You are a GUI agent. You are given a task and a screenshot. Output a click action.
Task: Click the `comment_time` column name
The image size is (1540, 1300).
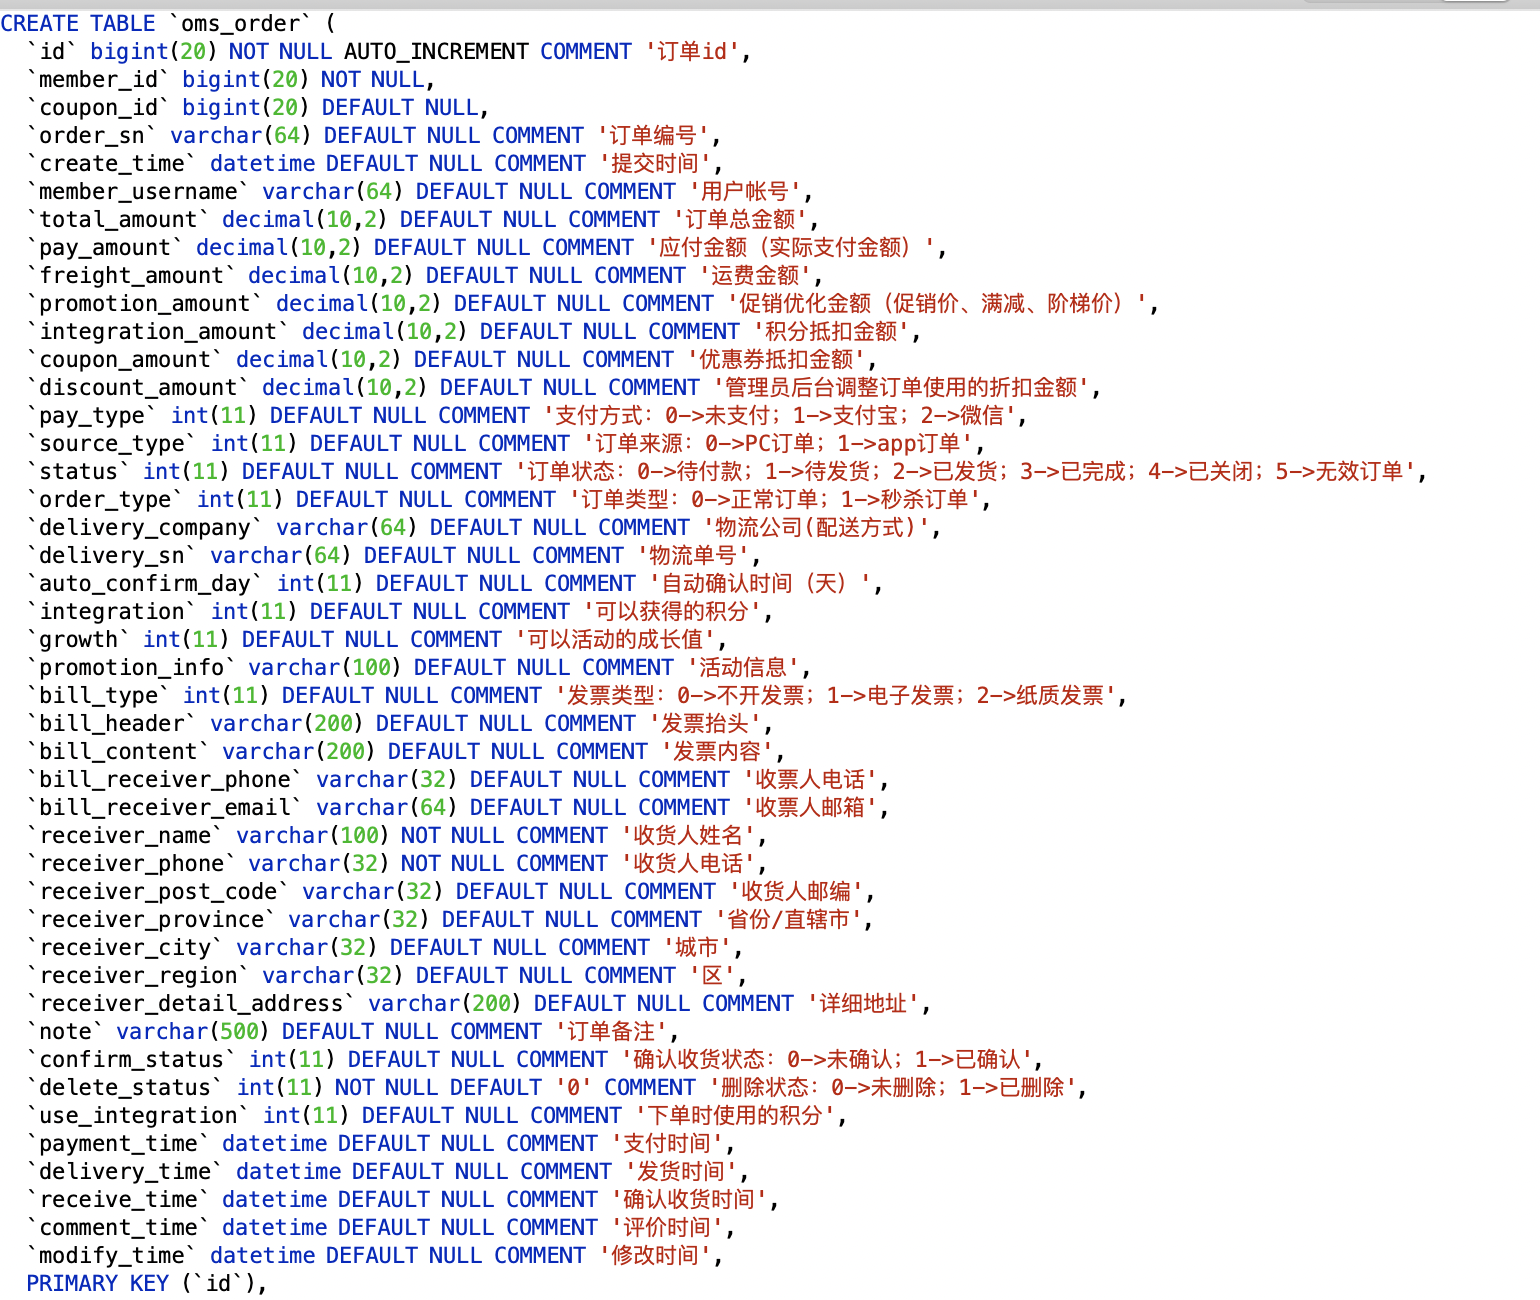pyautogui.click(x=118, y=1227)
